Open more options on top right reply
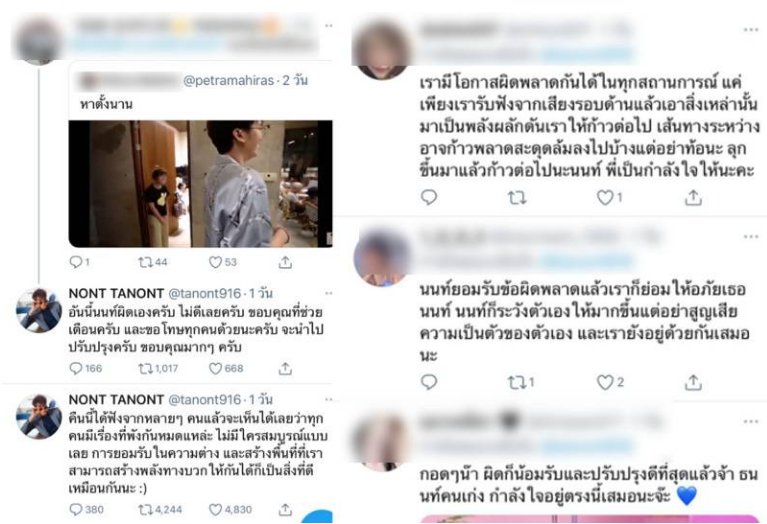Screen dimensions: 767x524 click(750, 30)
